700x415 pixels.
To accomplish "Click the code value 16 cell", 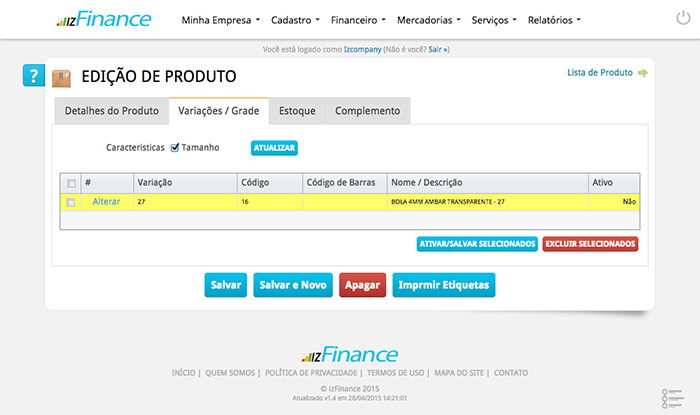I will coord(270,202).
